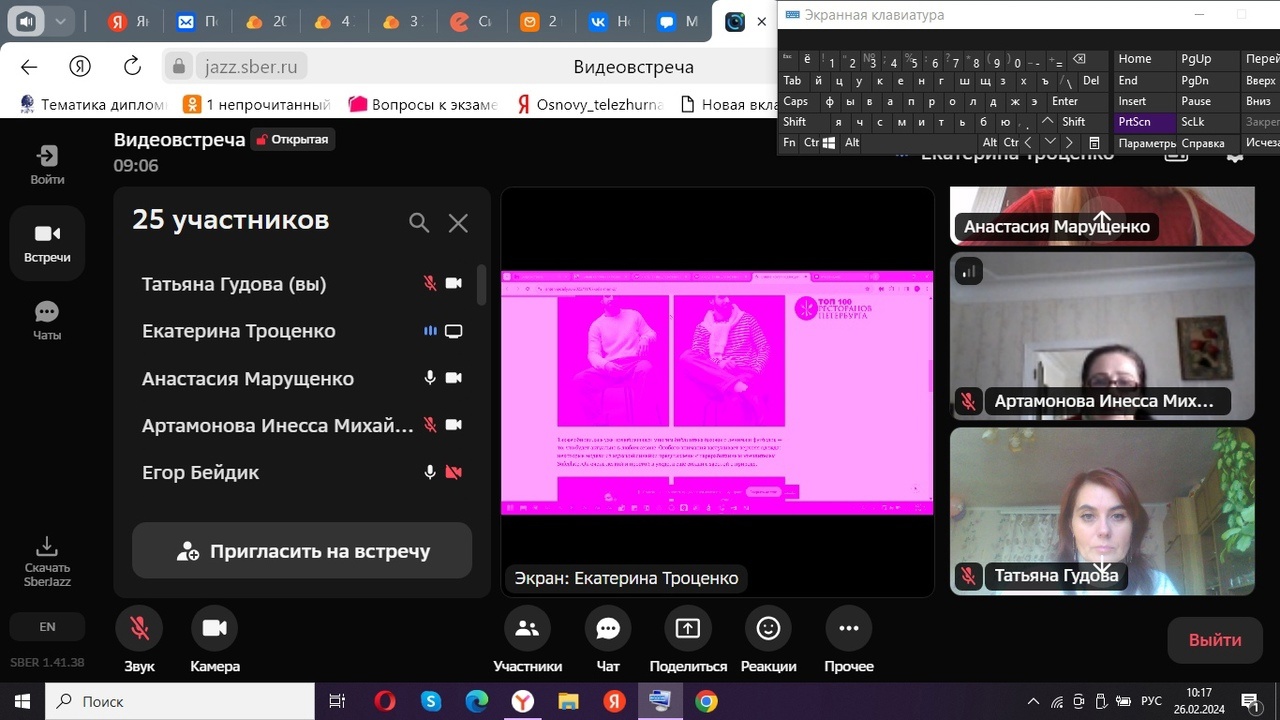Open Windows Start menu
This screenshot has height=720, width=1280.
point(22,701)
